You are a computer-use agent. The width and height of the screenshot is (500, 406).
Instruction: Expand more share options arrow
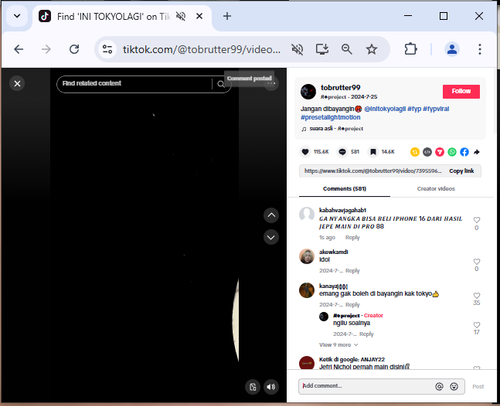click(x=477, y=152)
